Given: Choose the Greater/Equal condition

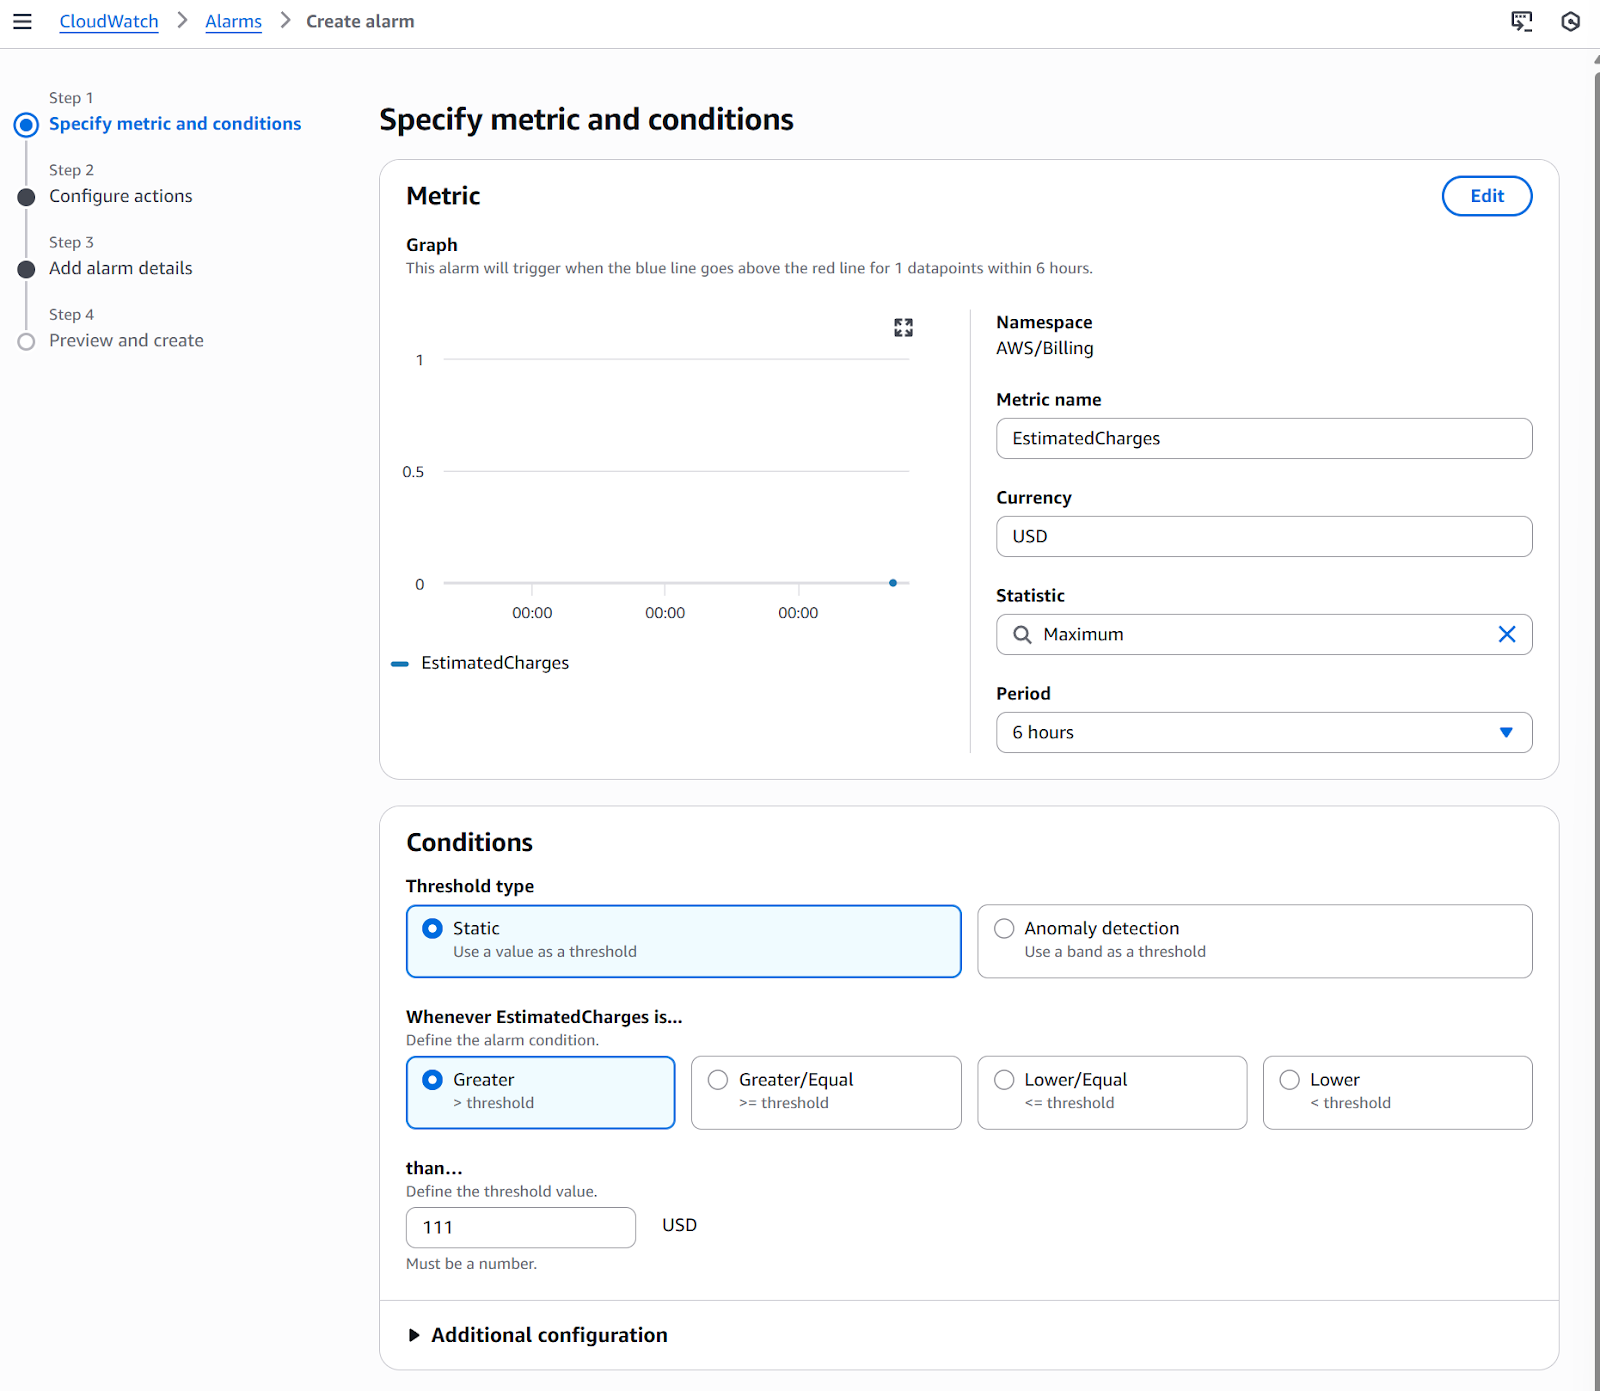Looking at the screenshot, I should (718, 1080).
